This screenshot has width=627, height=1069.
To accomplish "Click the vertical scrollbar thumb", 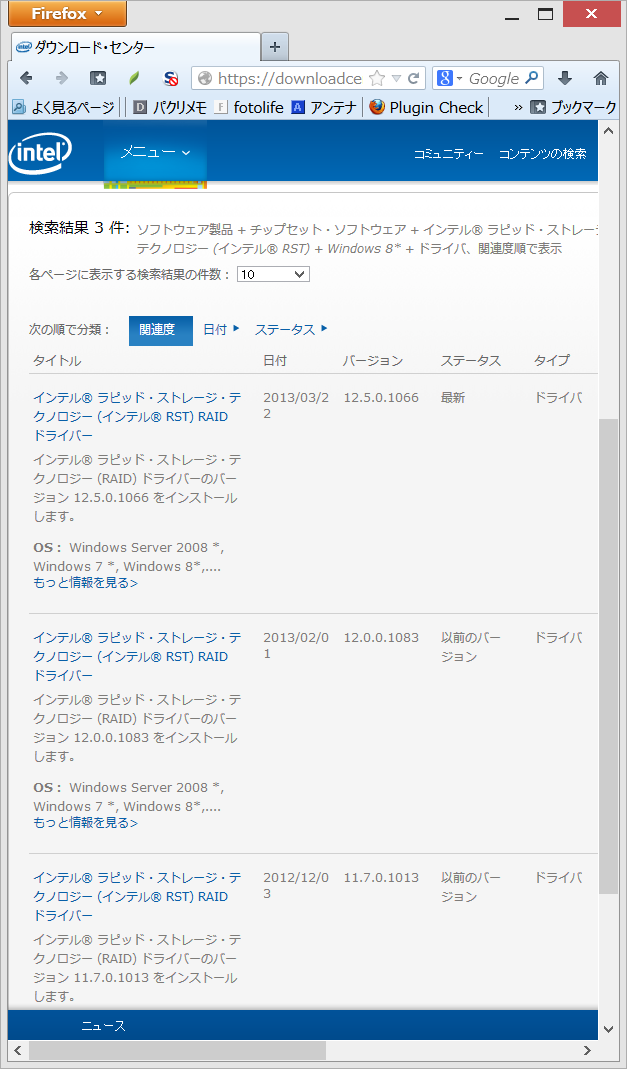I will pos(608,657).
